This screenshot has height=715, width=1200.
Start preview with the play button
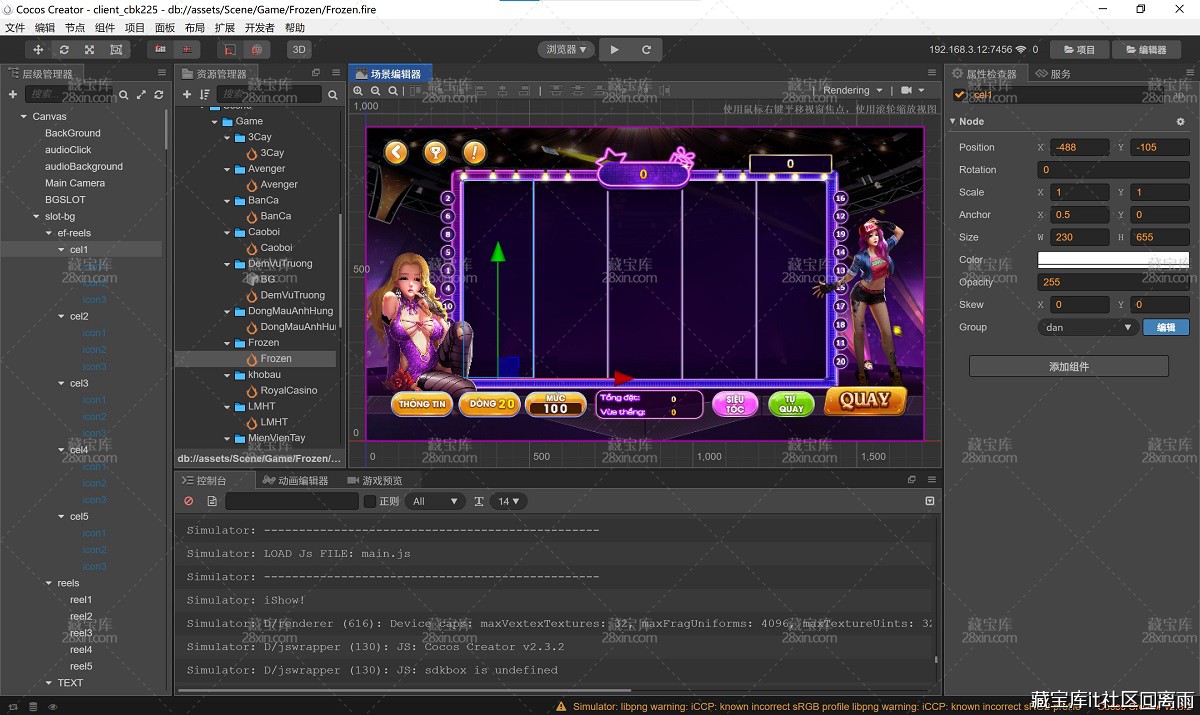[x=615, y=49]
